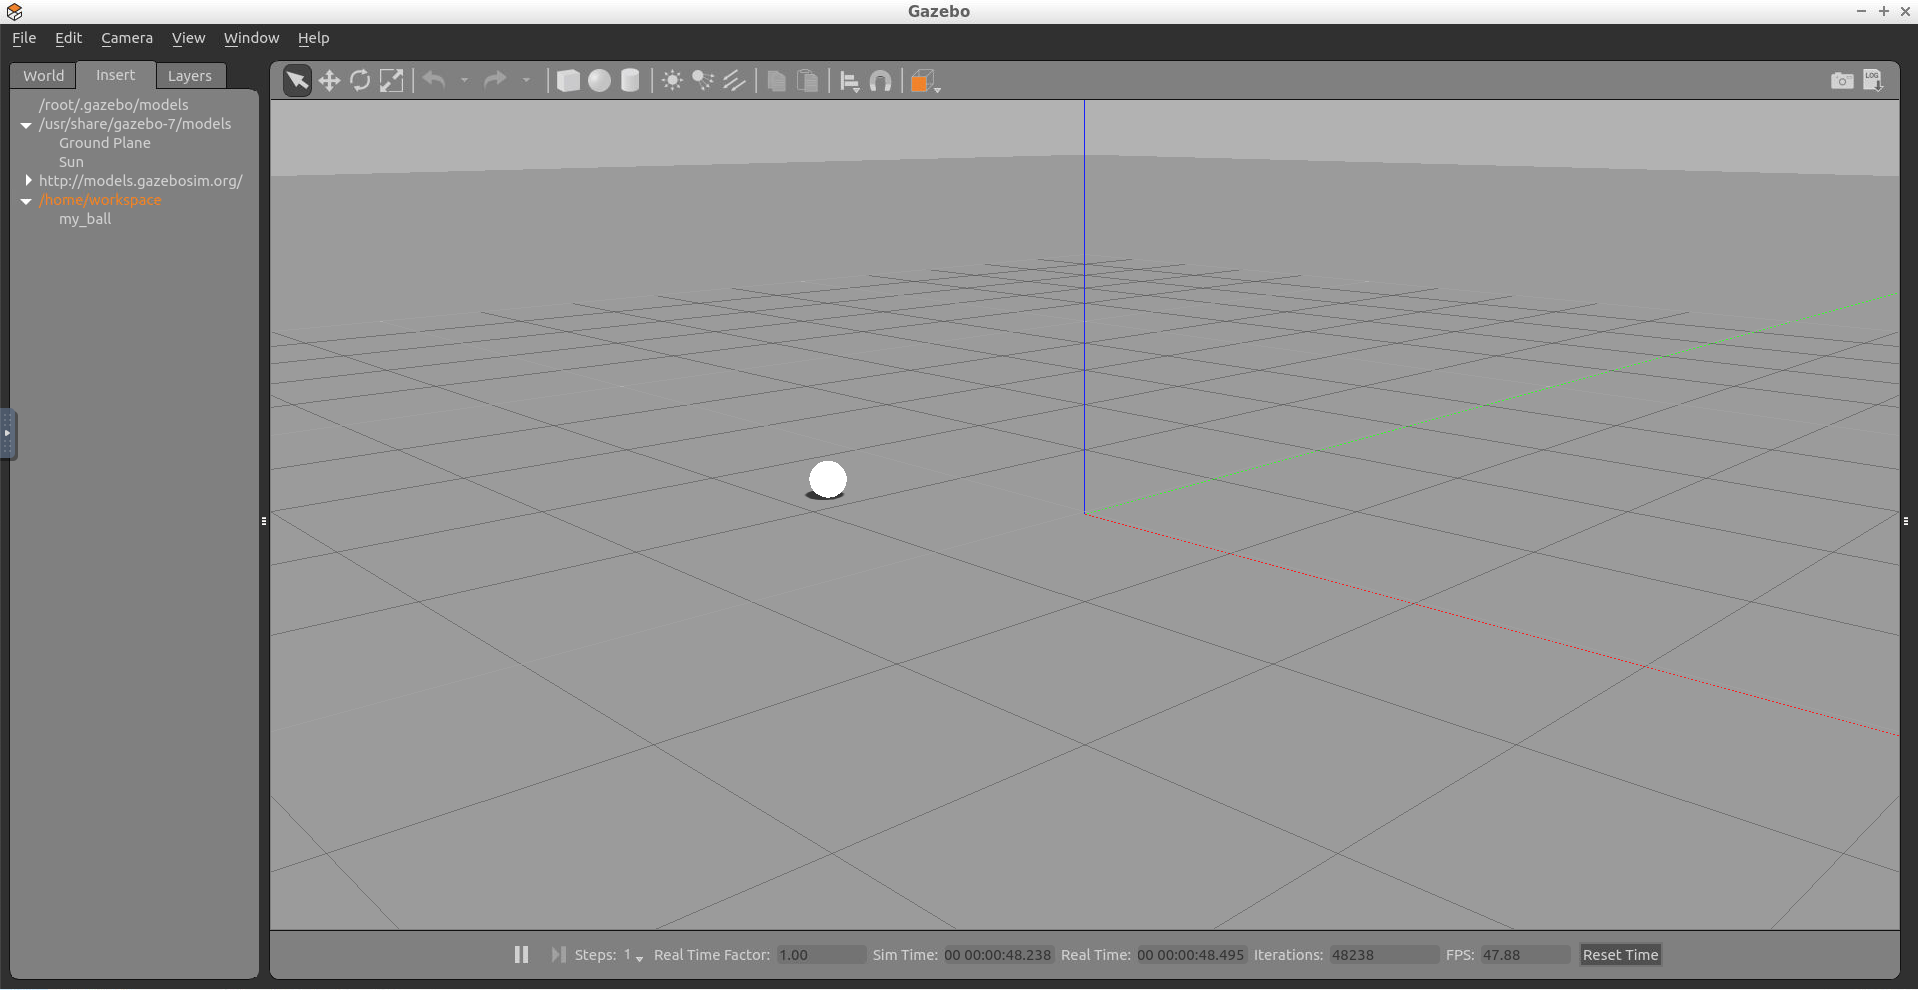
Task: Click the white ball in the scene
Action: [x=827, y=480]
